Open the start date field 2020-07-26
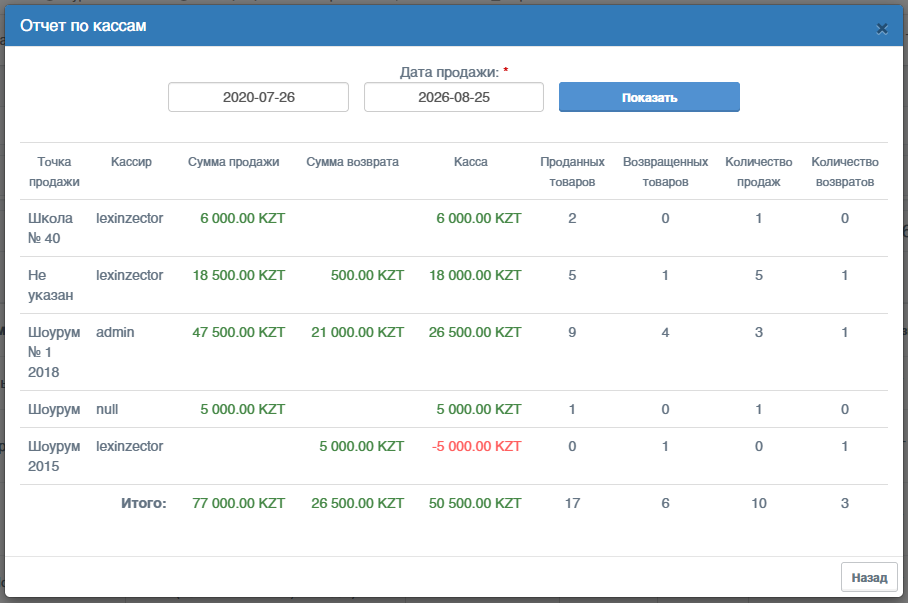This screenshot has width=908, height=603. point(258,97)
